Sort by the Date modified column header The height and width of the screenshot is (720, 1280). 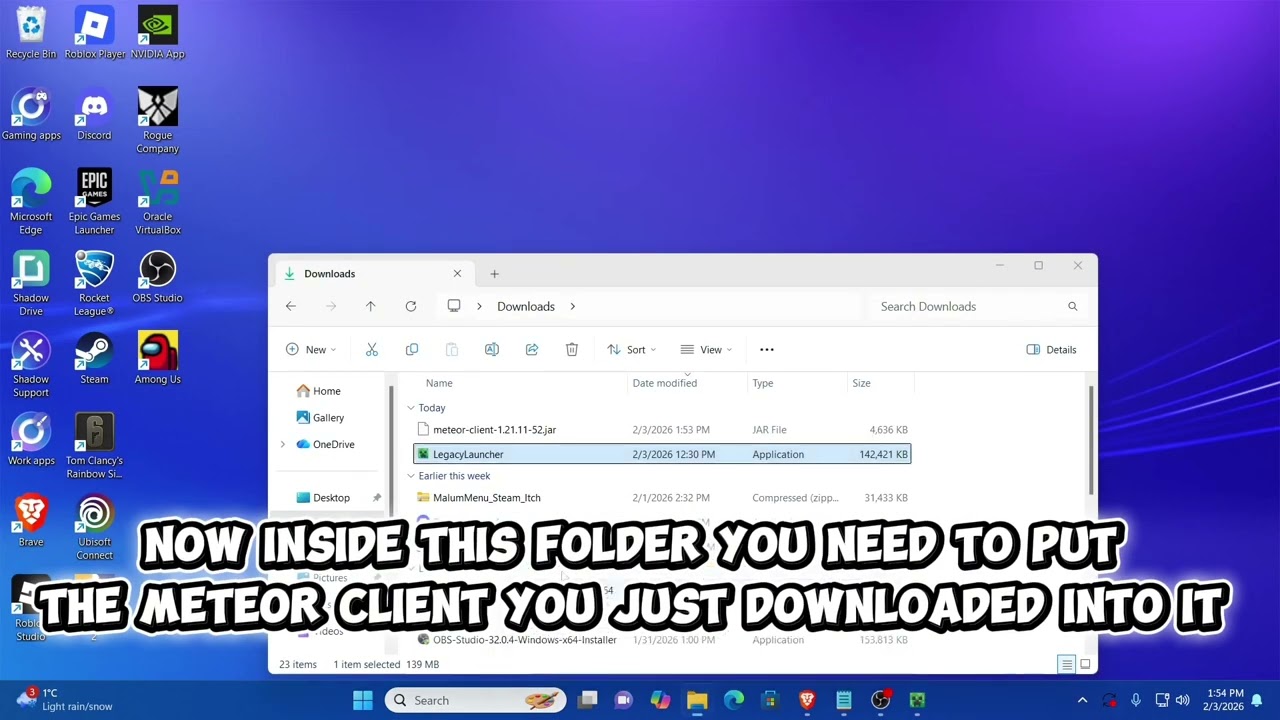pyautogui.click(x=664, y=383)
